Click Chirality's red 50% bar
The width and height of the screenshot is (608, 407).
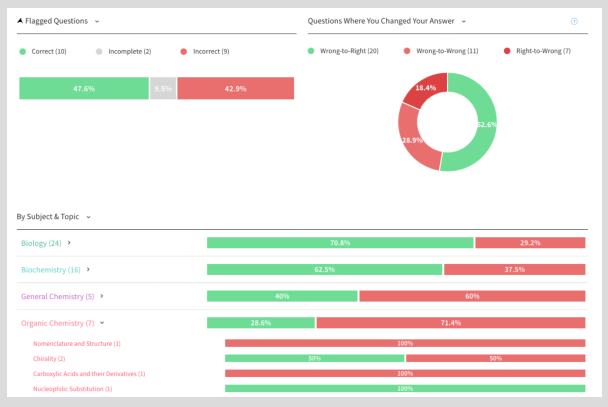click(x=496, y=358)
